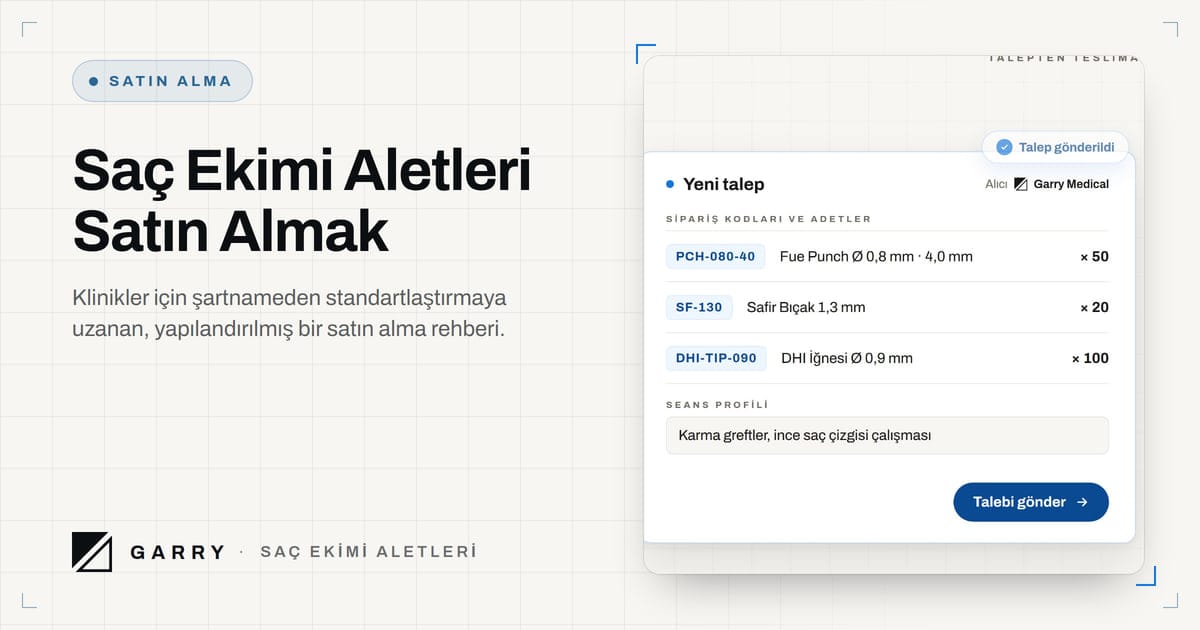
Task: Click the subtitle starting with Klinikler için
Action: click(290, 313)
